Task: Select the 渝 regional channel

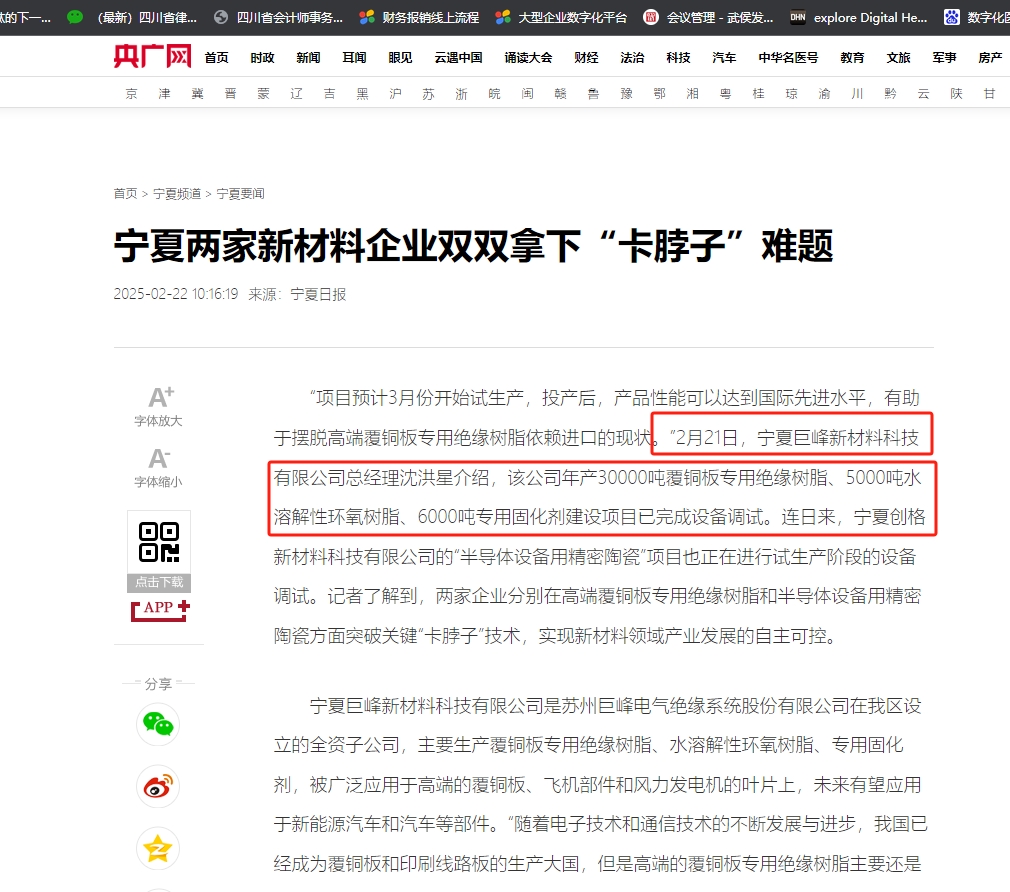Action: pos(824,93)
